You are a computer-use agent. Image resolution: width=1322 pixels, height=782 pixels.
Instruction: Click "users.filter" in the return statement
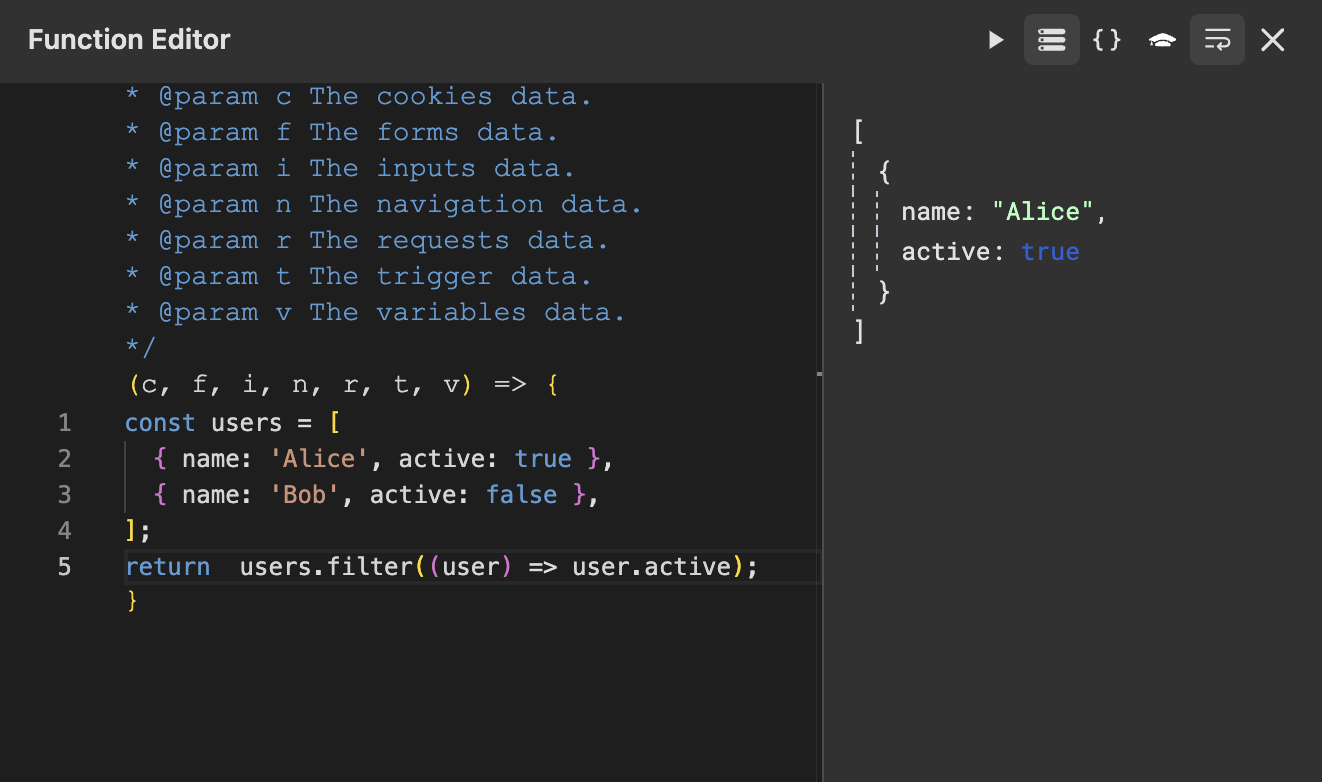tap(326, 567)
